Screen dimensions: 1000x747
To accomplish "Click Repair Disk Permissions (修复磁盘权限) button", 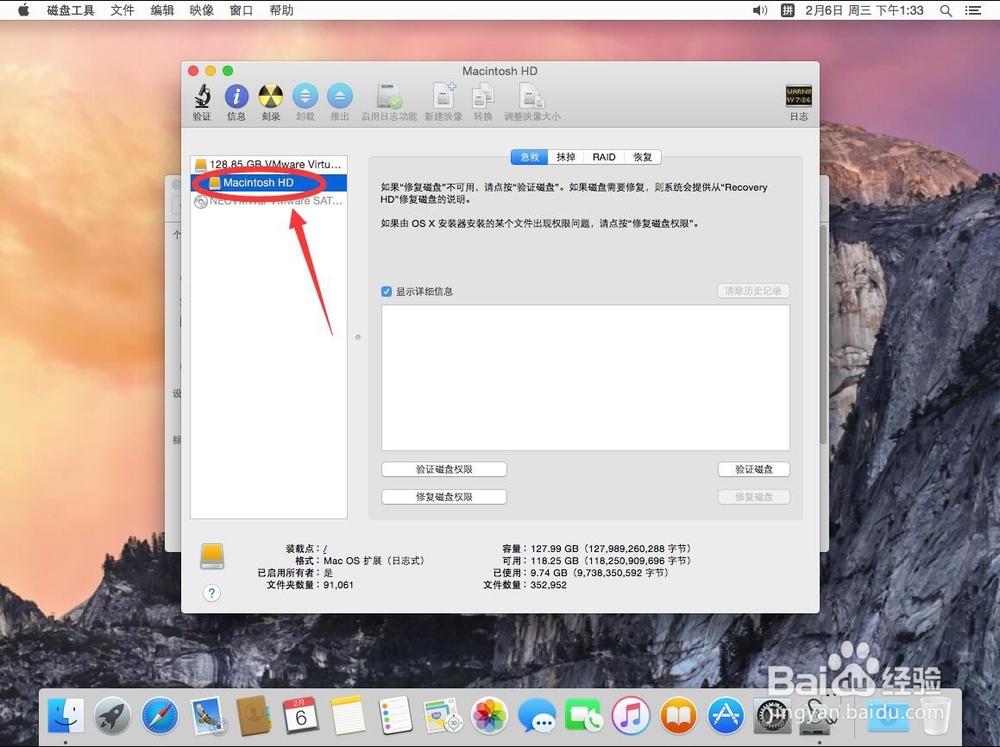I will pos(444,497).
